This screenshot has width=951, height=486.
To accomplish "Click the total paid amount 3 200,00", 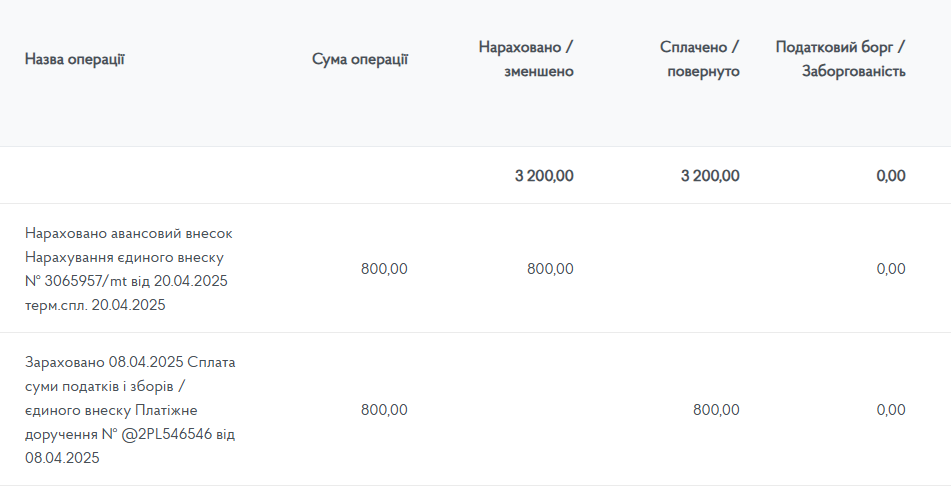I will click(710, 176).
